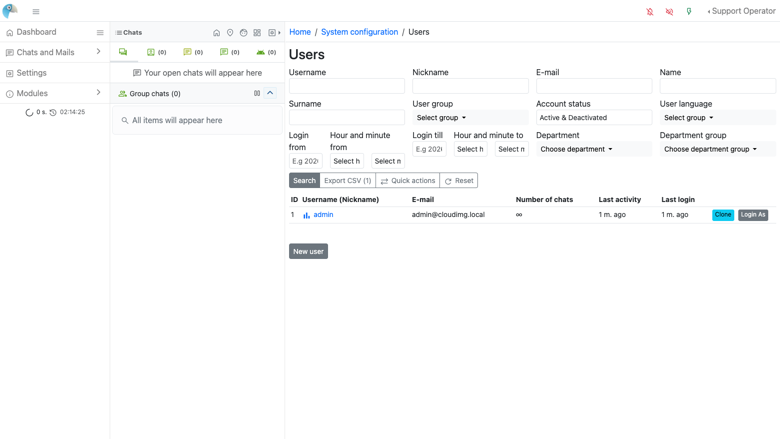The width and height of the screenshot is (780, 439).
Task: Toggle the green online status icon
Action: click(x=689, y=11)
